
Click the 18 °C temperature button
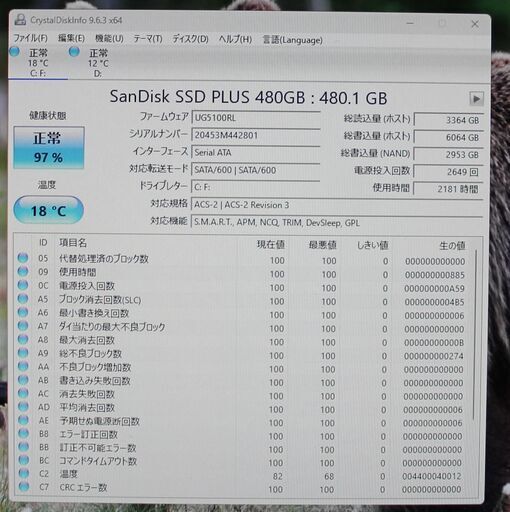pyautogui.click(x=49, y=210)
